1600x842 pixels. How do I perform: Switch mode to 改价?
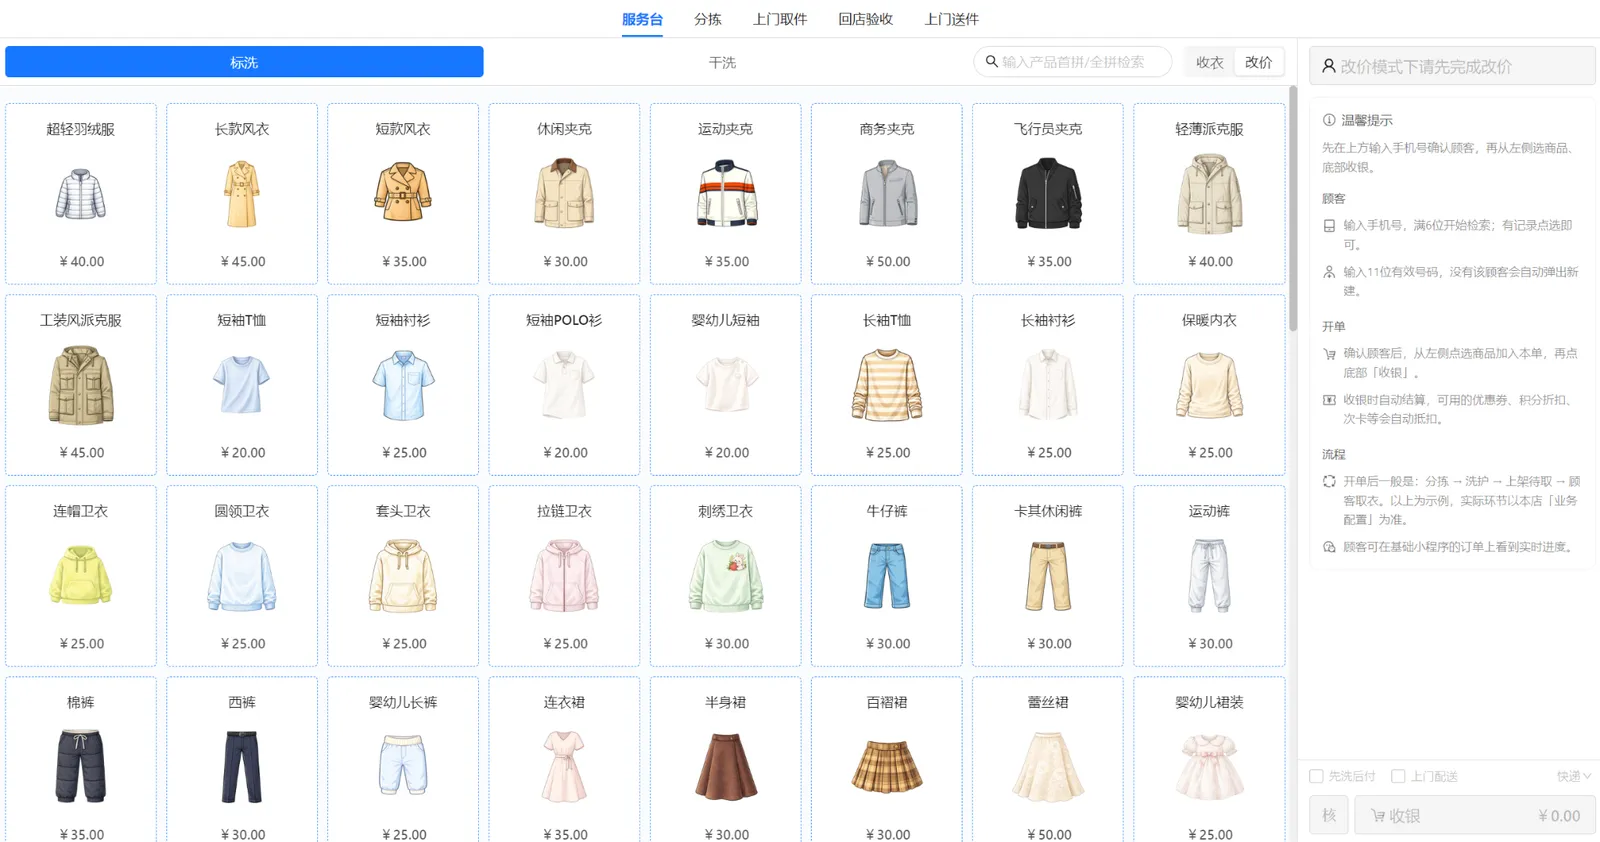click(x=1259, y=62)
